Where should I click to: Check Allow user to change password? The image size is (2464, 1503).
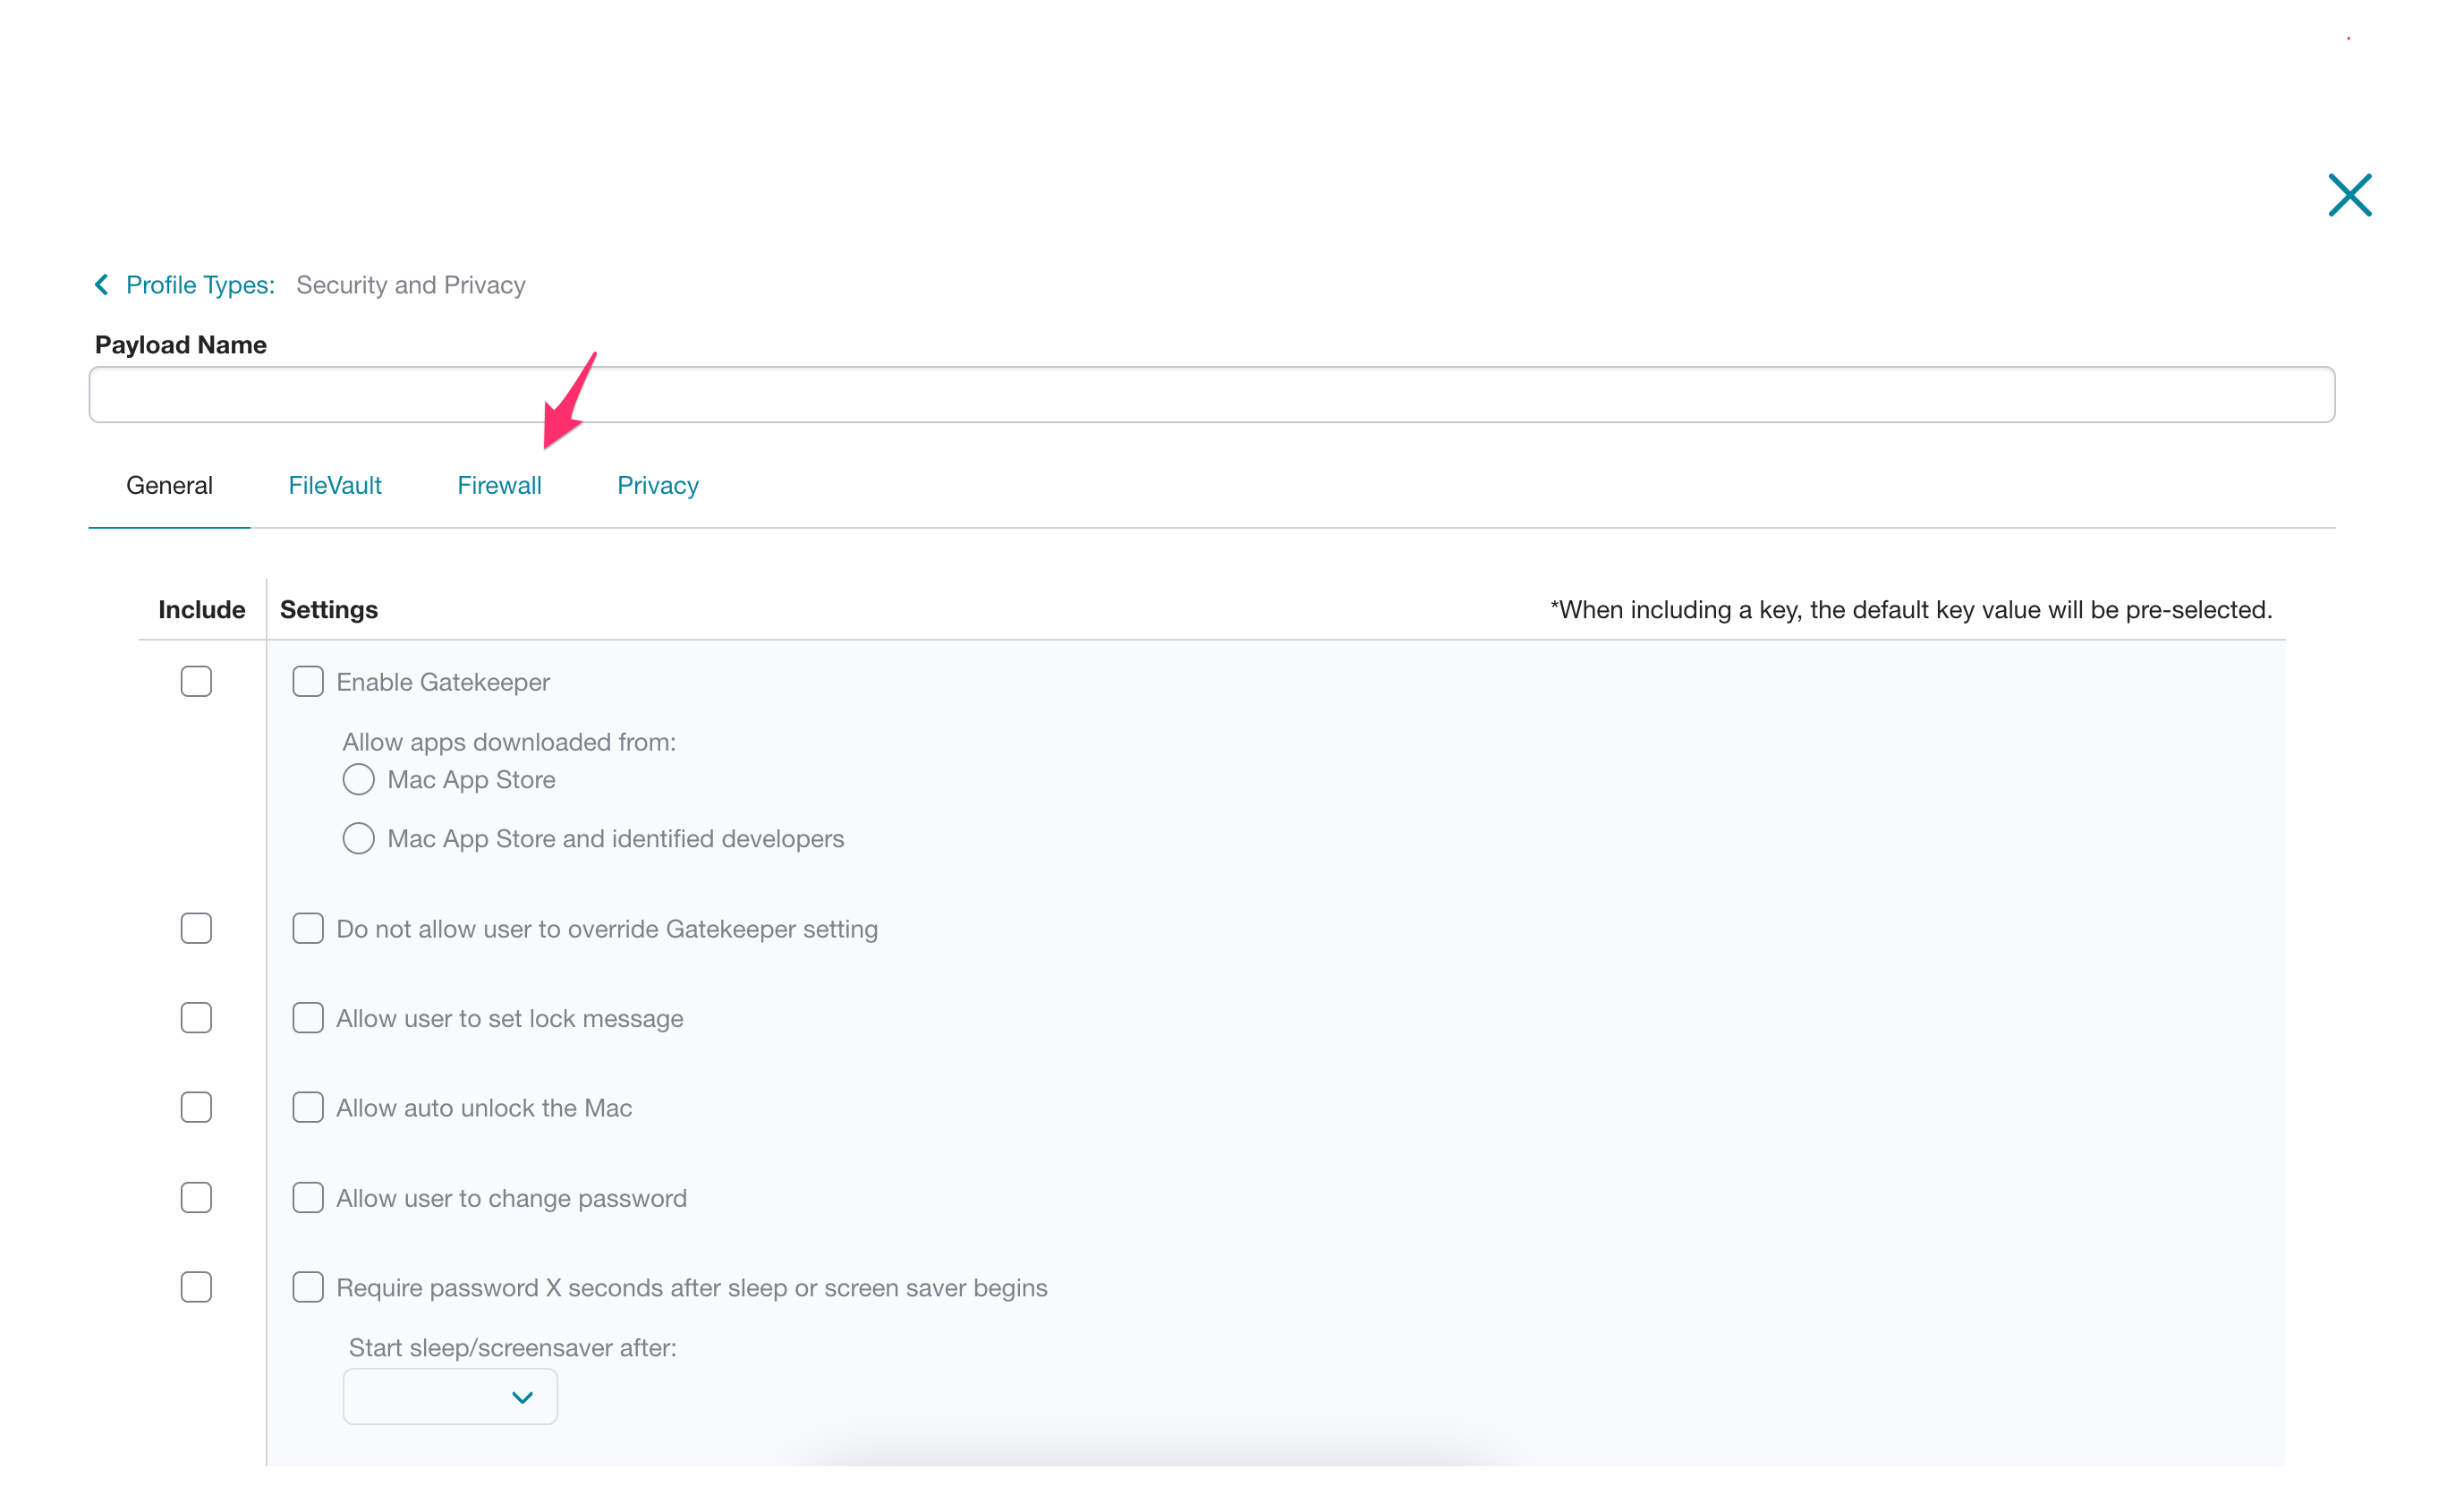click(x=308, y=1198)
